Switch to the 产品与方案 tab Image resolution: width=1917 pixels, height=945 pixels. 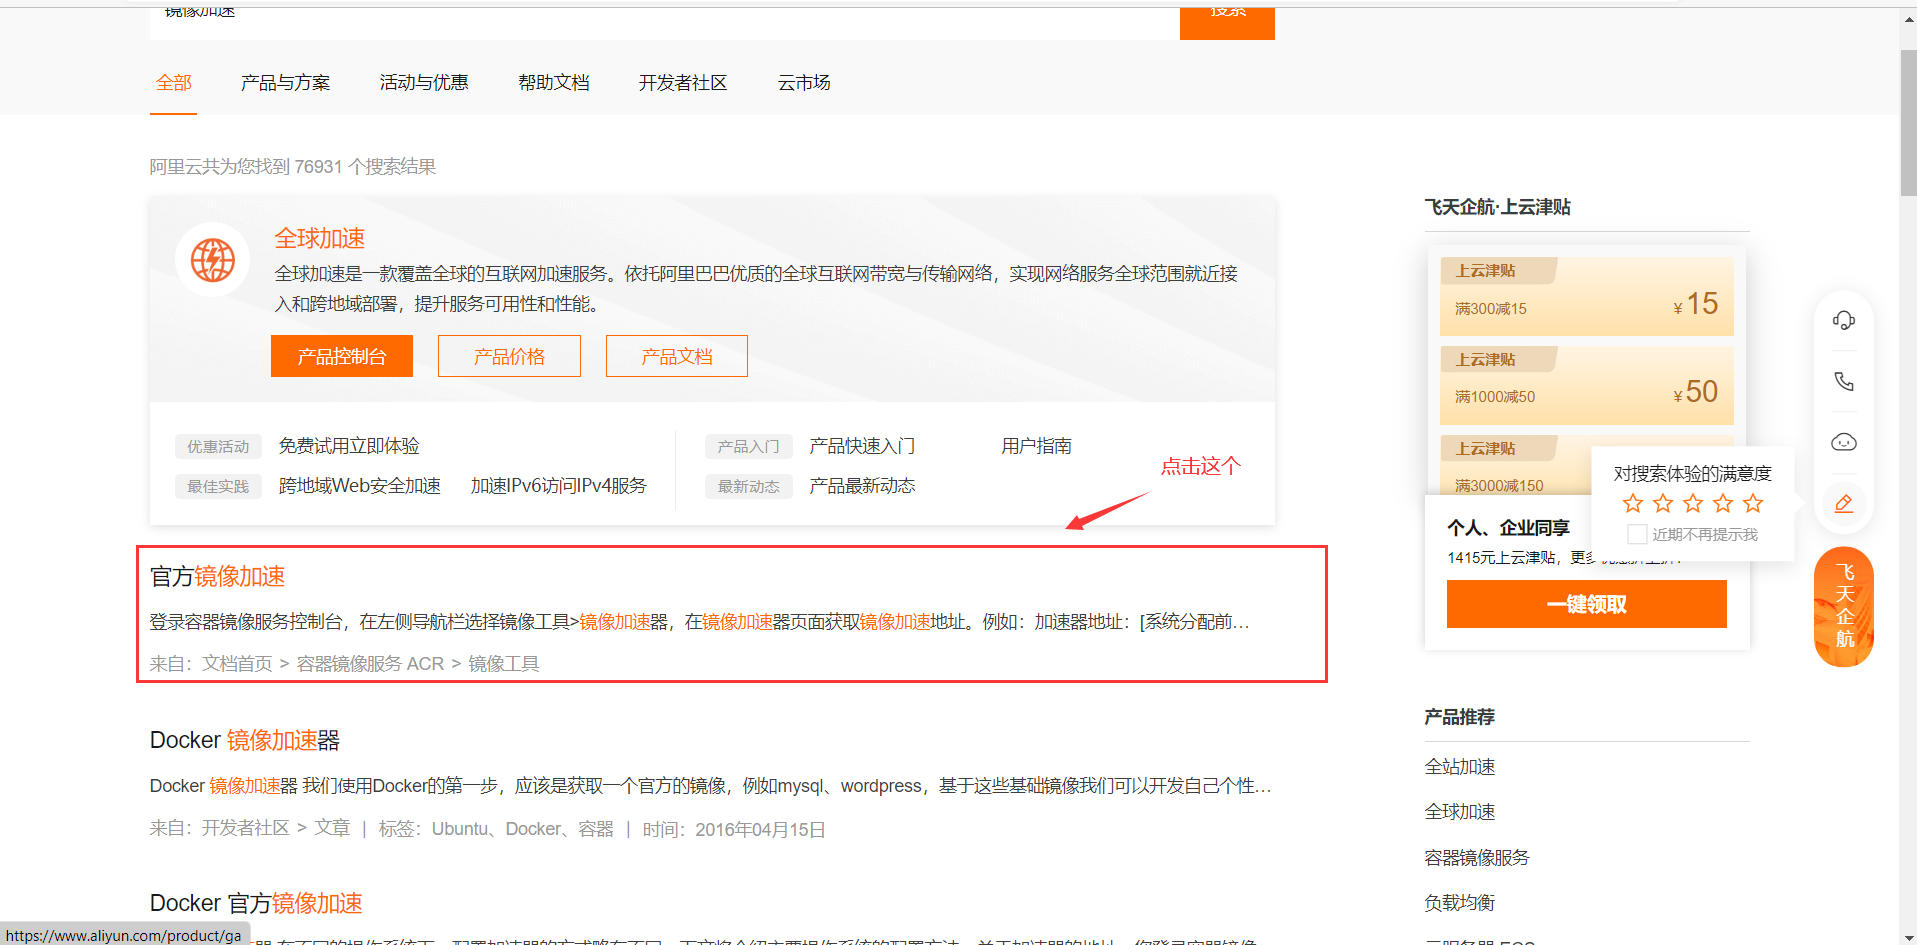285,83
